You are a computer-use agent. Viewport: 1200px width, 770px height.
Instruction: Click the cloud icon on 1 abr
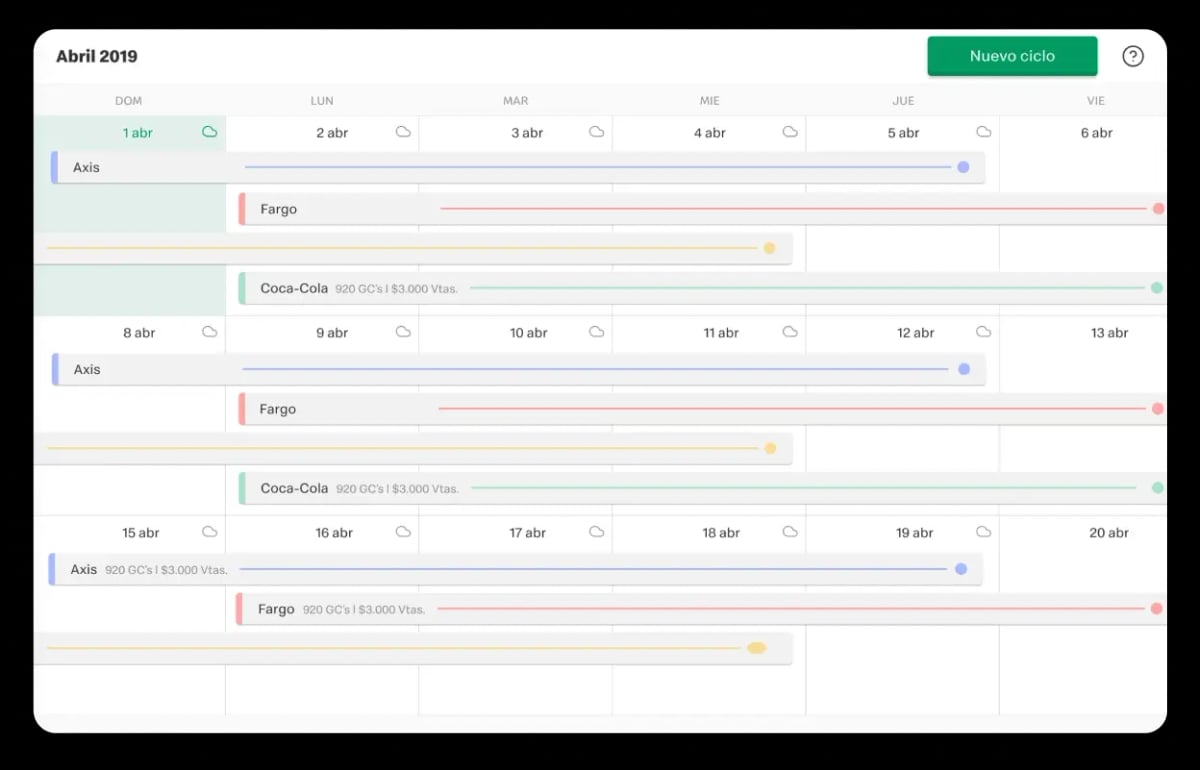click(209, 131)
